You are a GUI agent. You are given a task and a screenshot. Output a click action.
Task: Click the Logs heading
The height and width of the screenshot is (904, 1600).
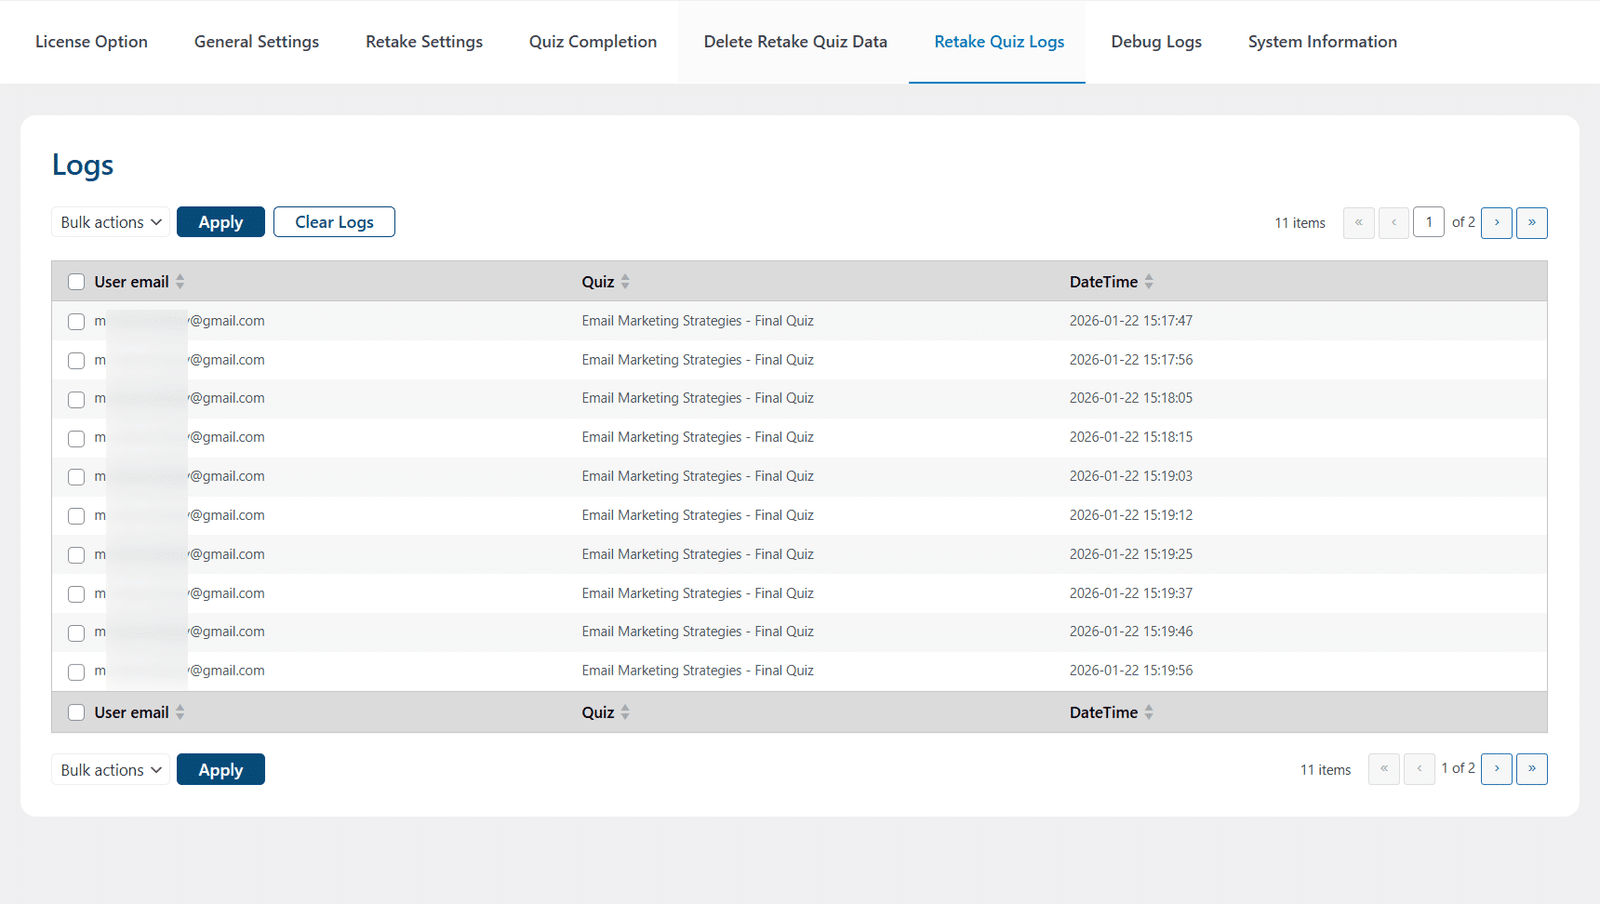(83, 165)
